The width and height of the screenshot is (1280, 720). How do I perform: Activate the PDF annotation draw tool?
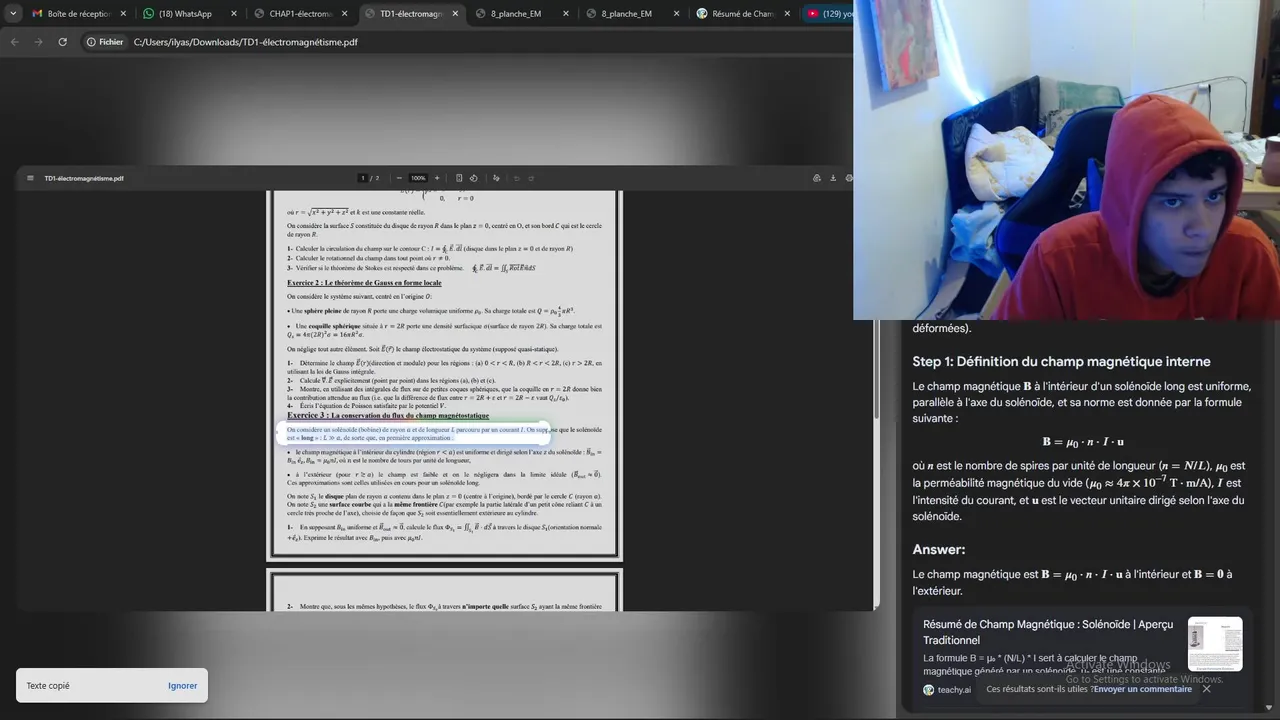pyautogui.click(x=496, y=178)
